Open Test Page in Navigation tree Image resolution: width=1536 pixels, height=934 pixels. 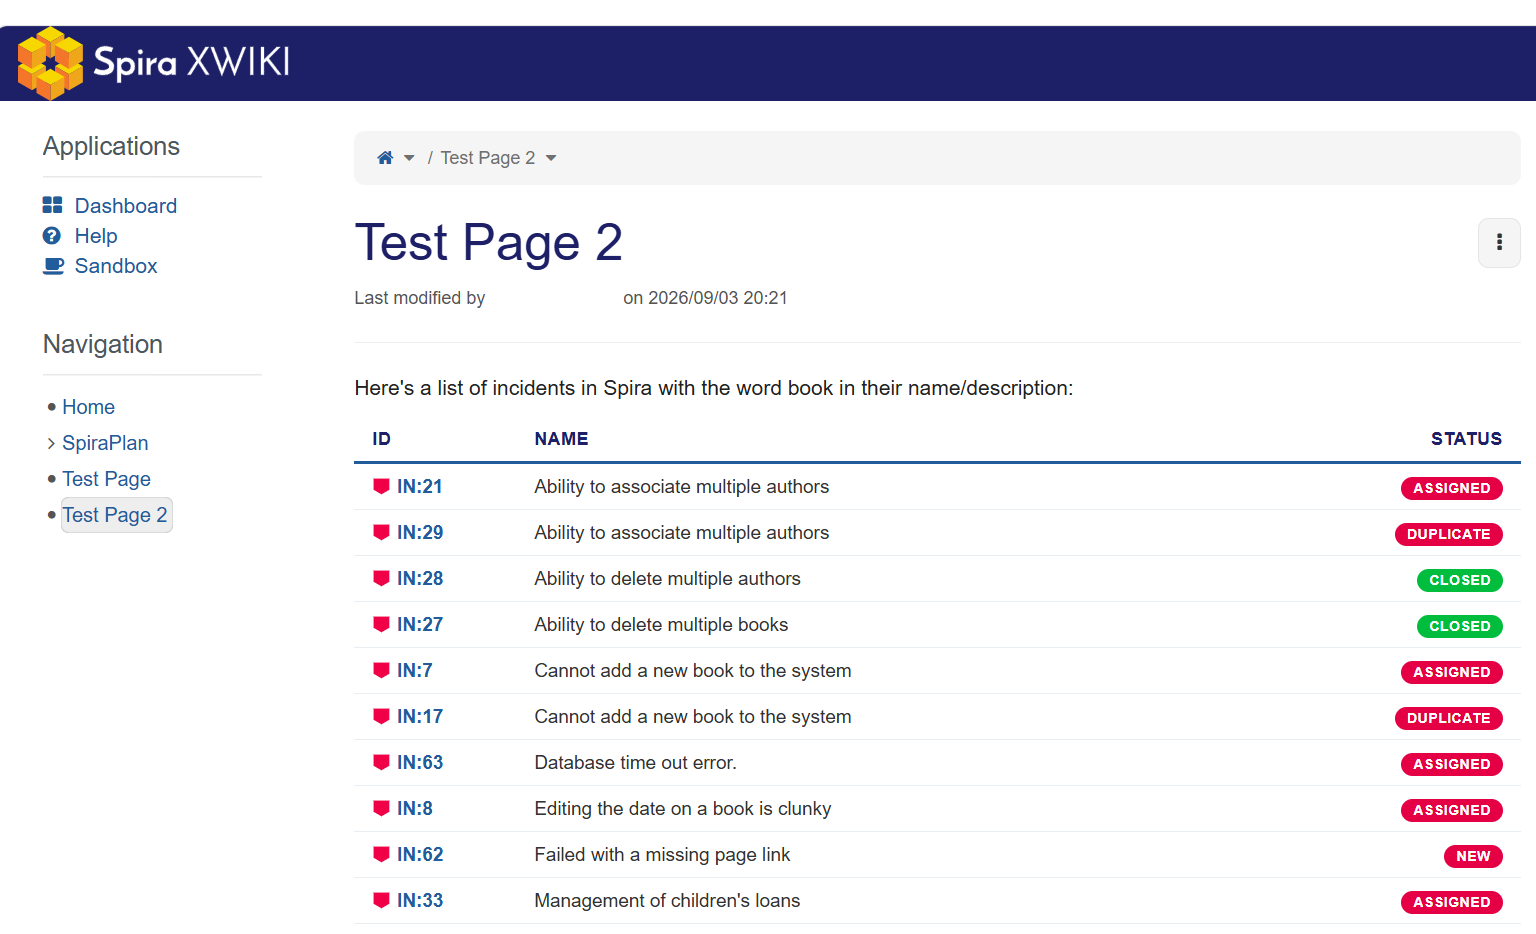click(x=106, y=479)
